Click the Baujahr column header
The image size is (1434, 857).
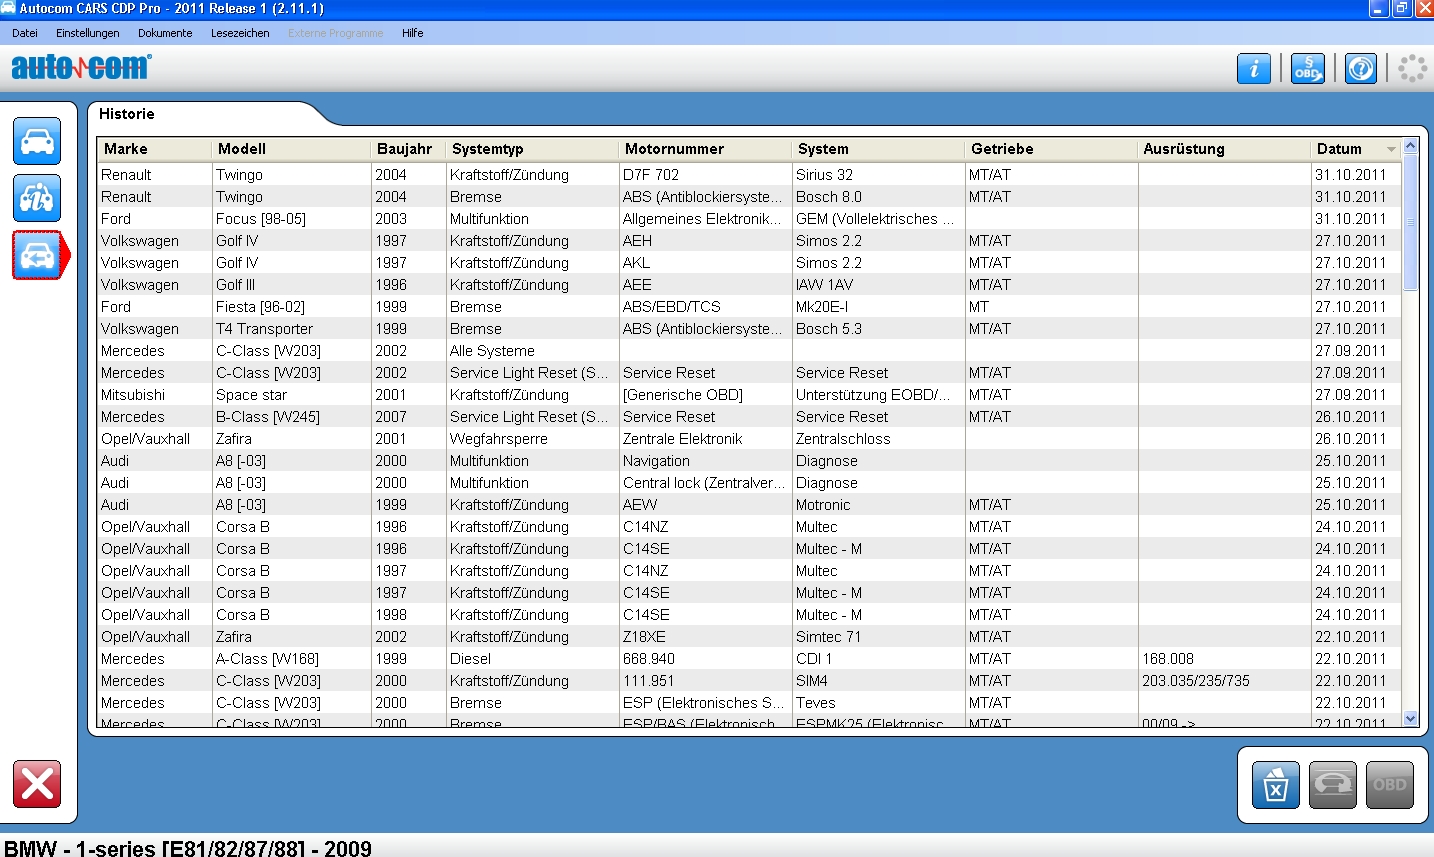point(404,149)
